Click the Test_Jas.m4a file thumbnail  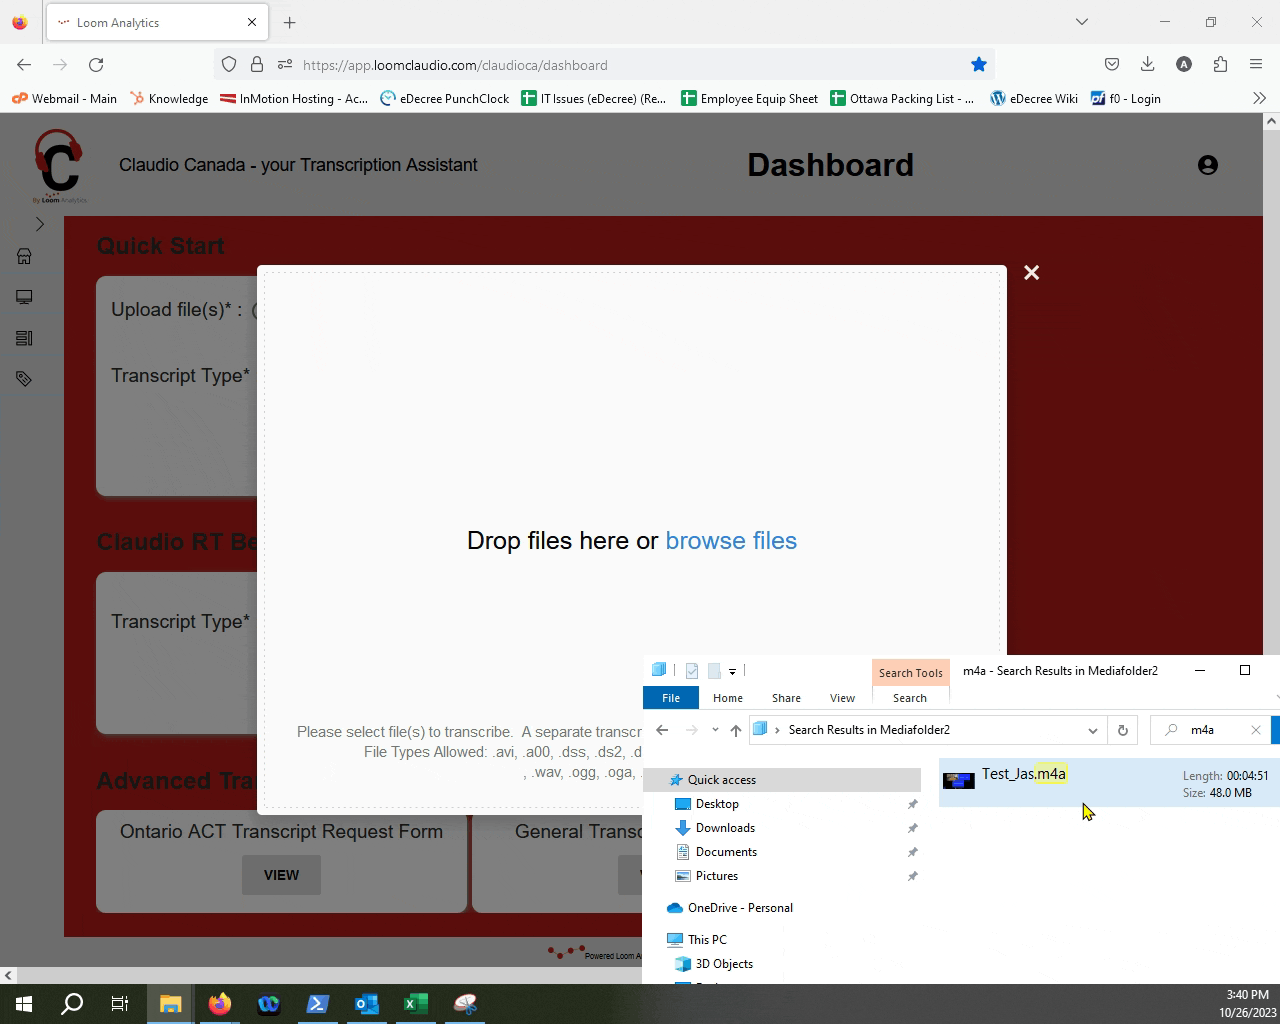(x=958, y=781)
